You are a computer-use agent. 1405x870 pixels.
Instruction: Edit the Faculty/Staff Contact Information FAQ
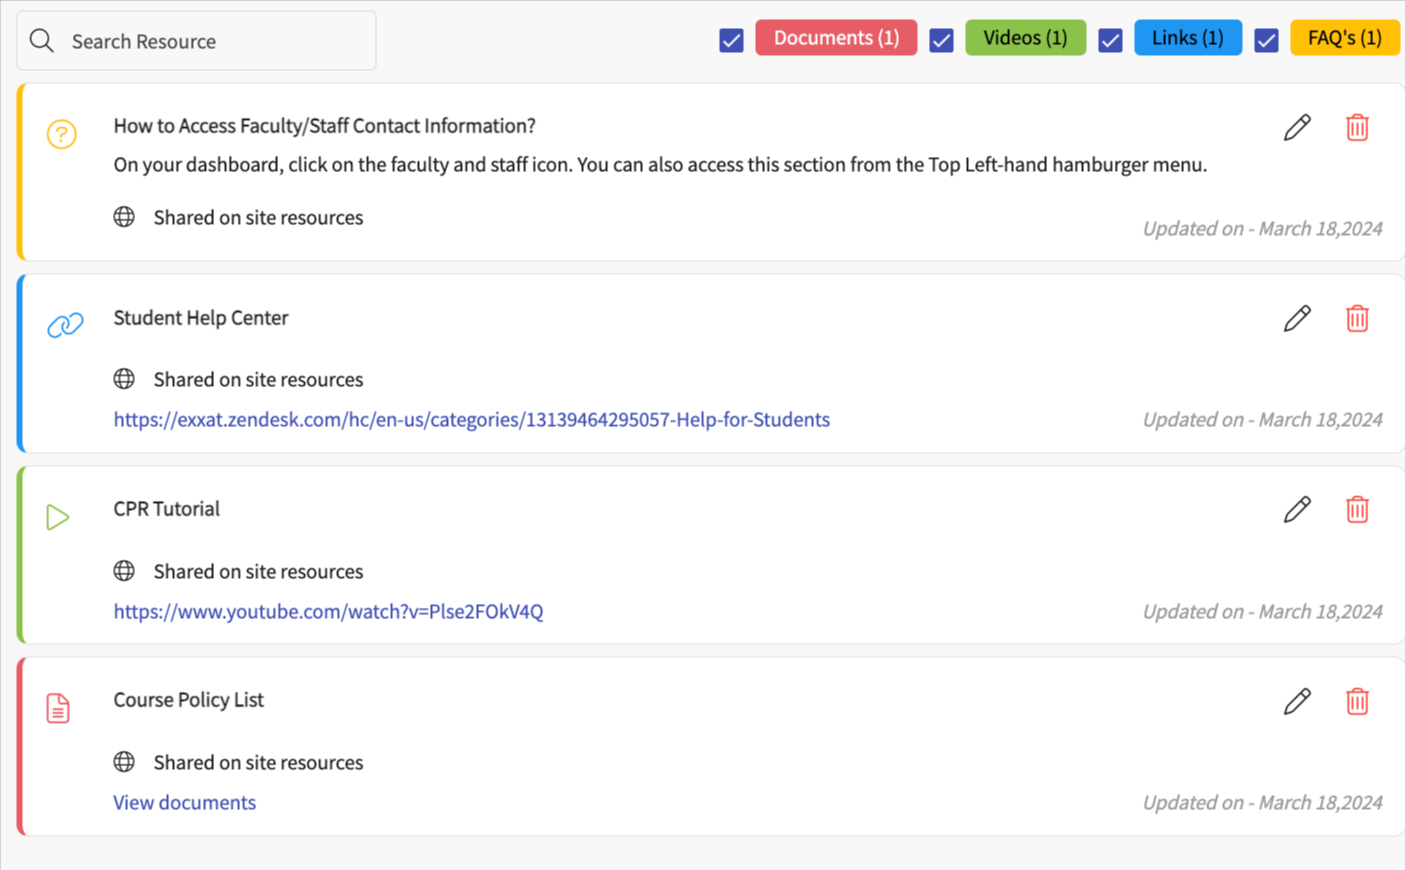click(x=1297, y=127)
